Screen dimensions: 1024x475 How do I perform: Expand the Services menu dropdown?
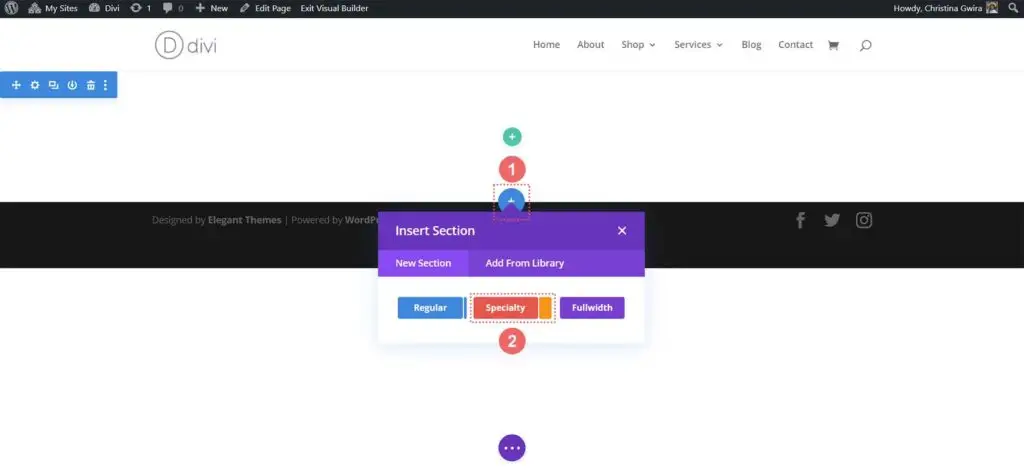click(698, 44)
